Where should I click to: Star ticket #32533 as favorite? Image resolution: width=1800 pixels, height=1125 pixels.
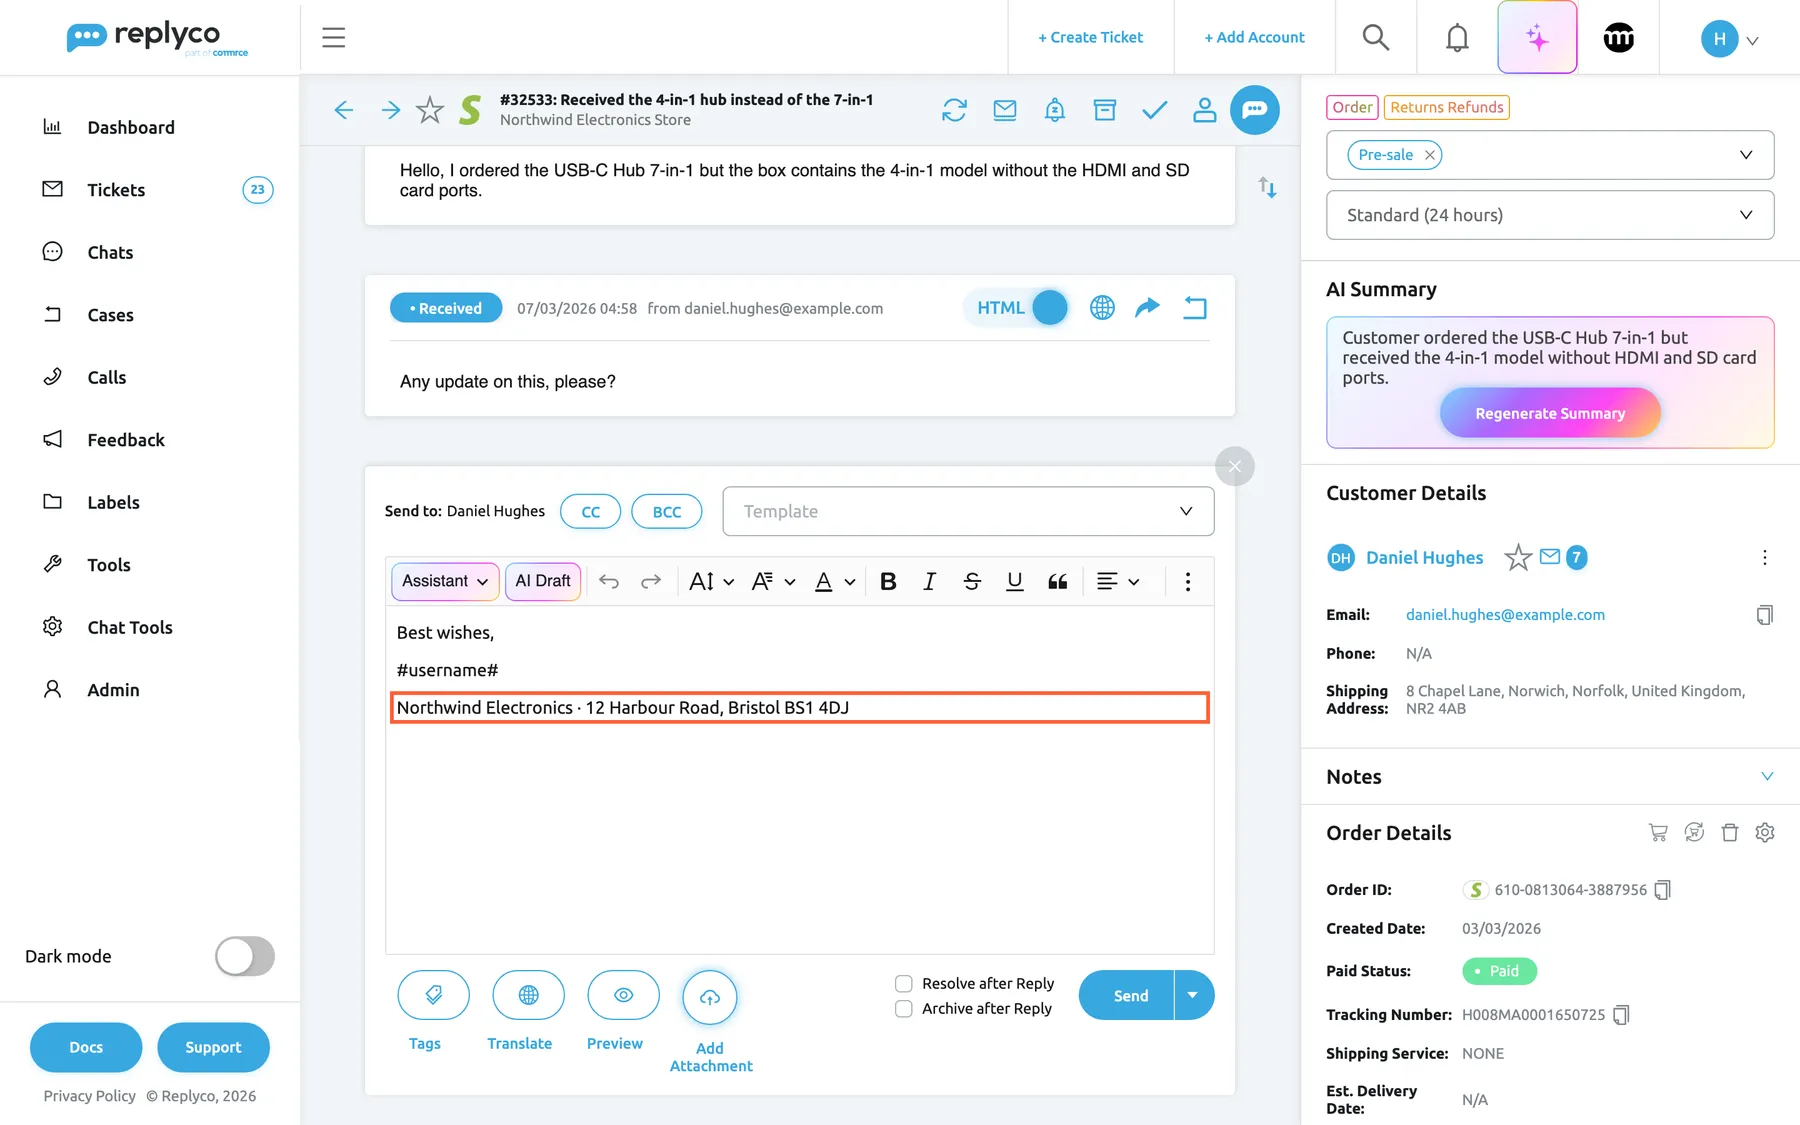coord(430,110)
